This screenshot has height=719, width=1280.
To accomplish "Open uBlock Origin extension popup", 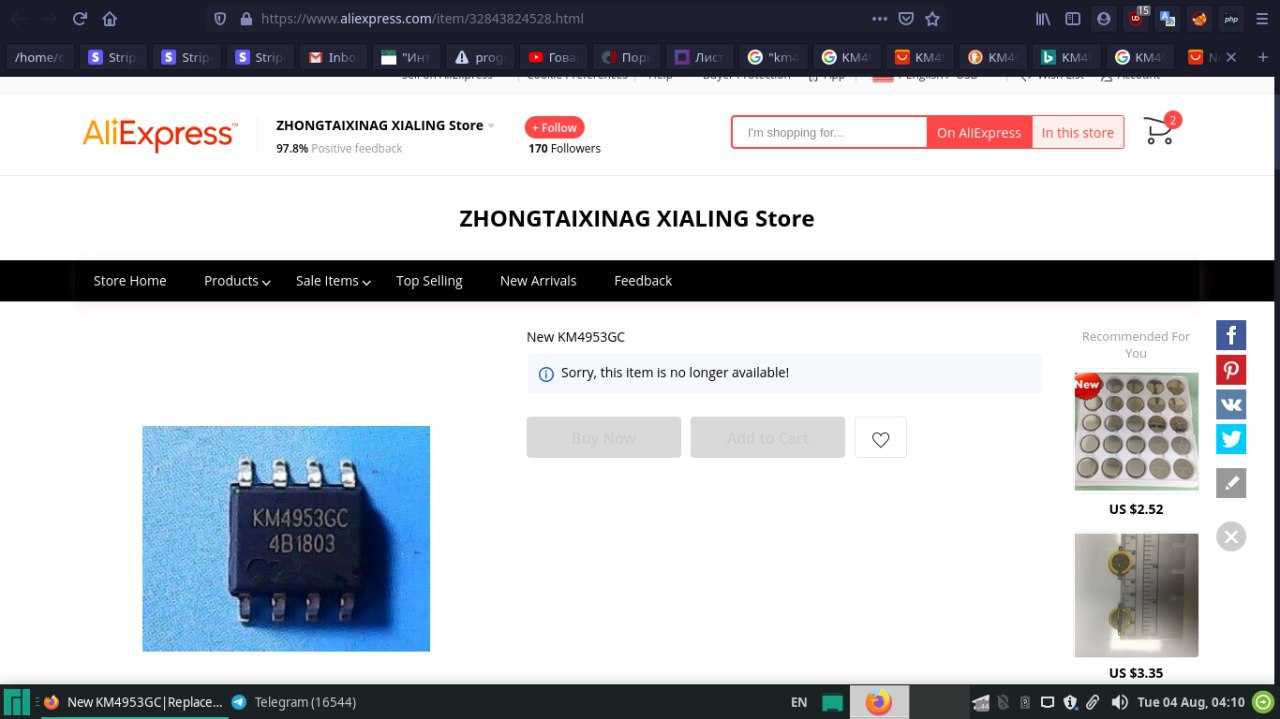I will click(x=1137, y=18).
